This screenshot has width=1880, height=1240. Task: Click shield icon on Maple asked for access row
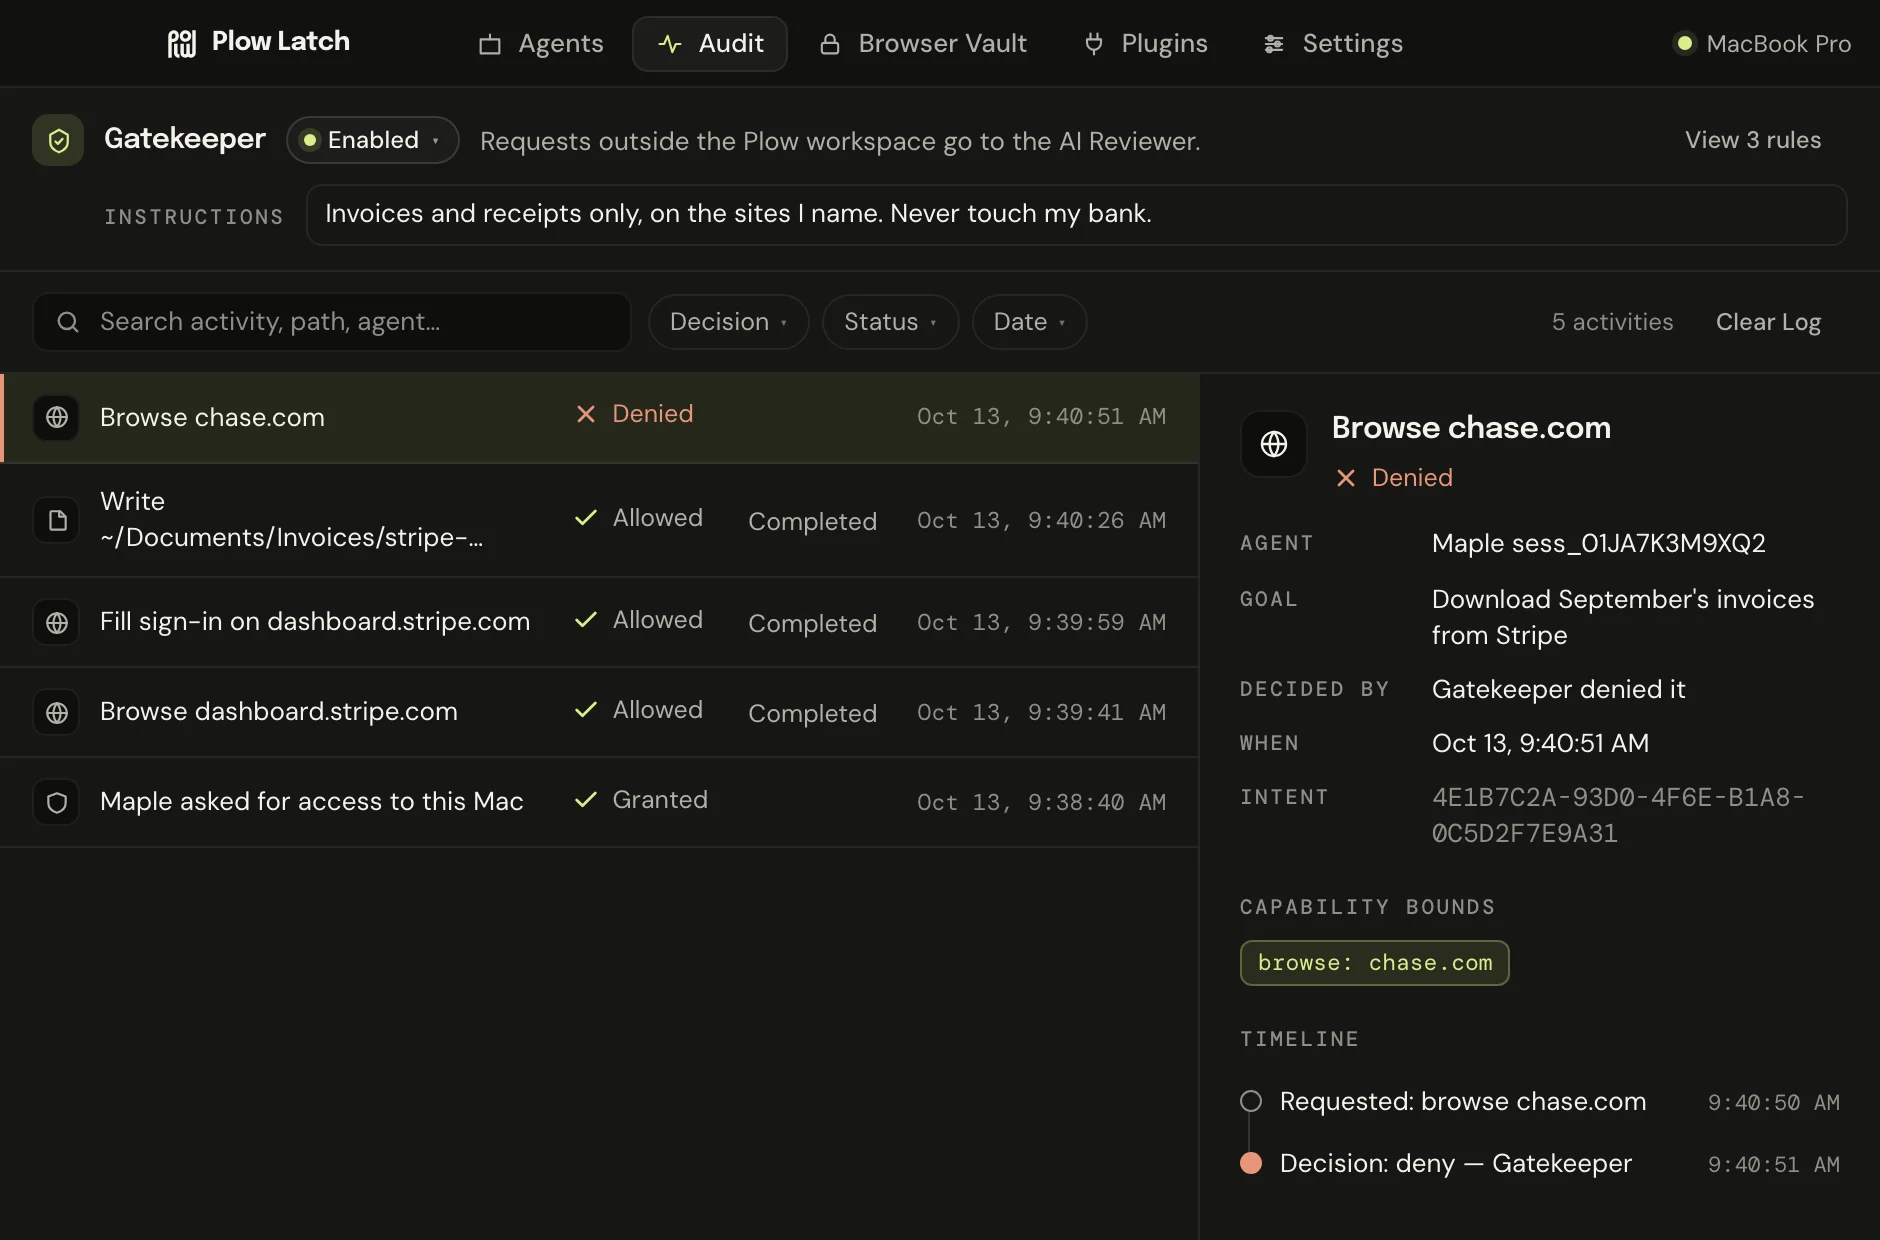pos(57,802)
